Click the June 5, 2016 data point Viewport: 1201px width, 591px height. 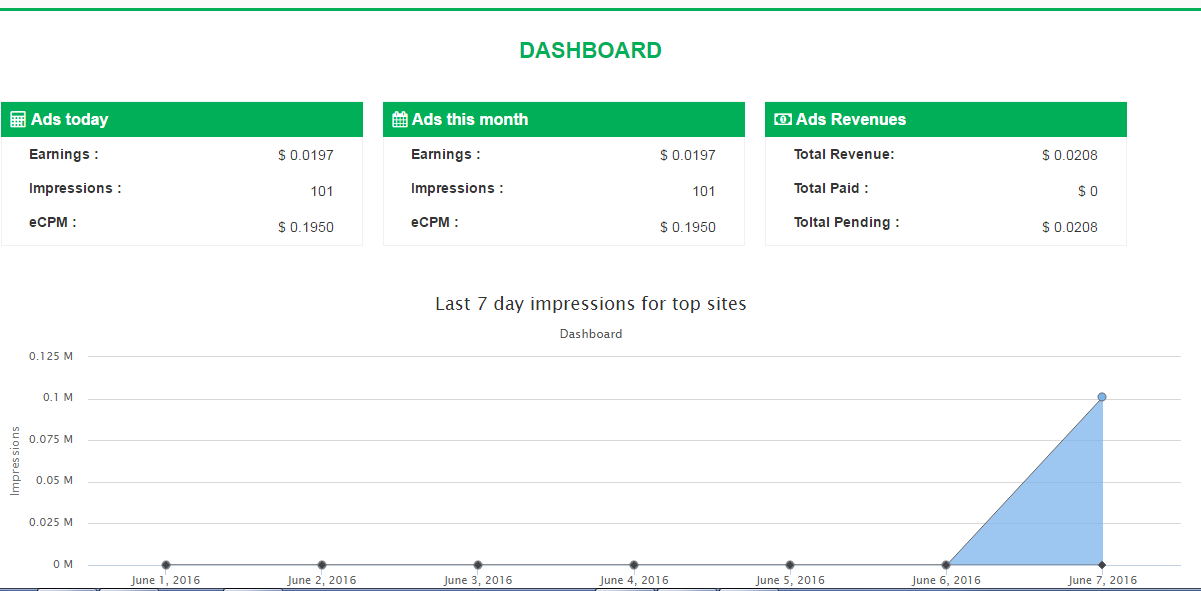tap(790, 565)
